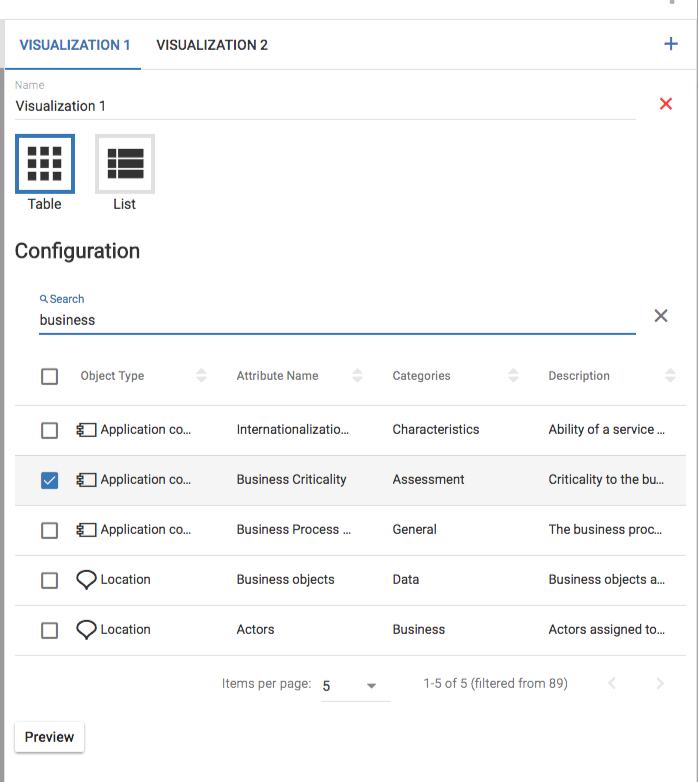Click the plus icon to add visualization
Screen dimensions: 698x782
coord(671,44)
